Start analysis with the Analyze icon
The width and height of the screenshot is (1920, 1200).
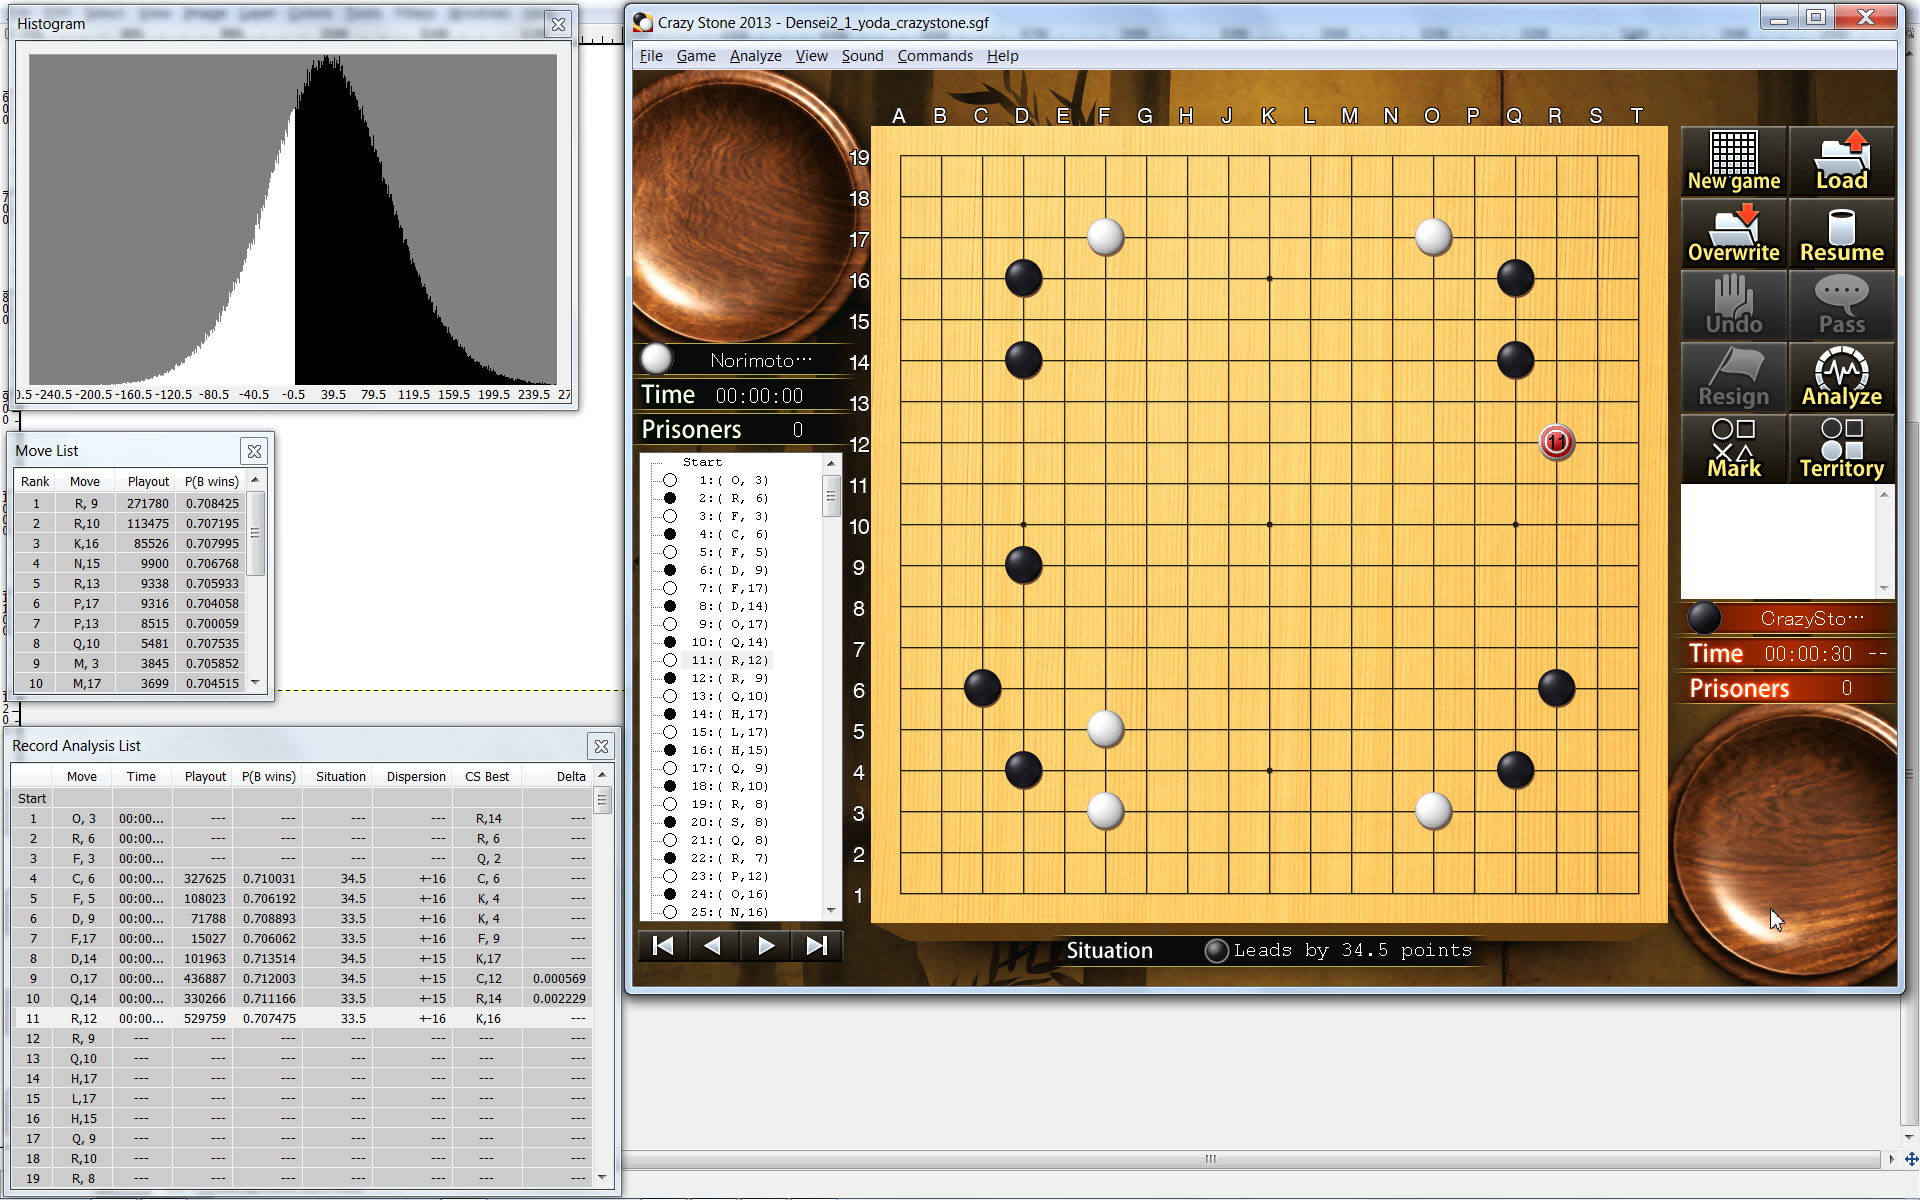click(x=1841, y=377)
